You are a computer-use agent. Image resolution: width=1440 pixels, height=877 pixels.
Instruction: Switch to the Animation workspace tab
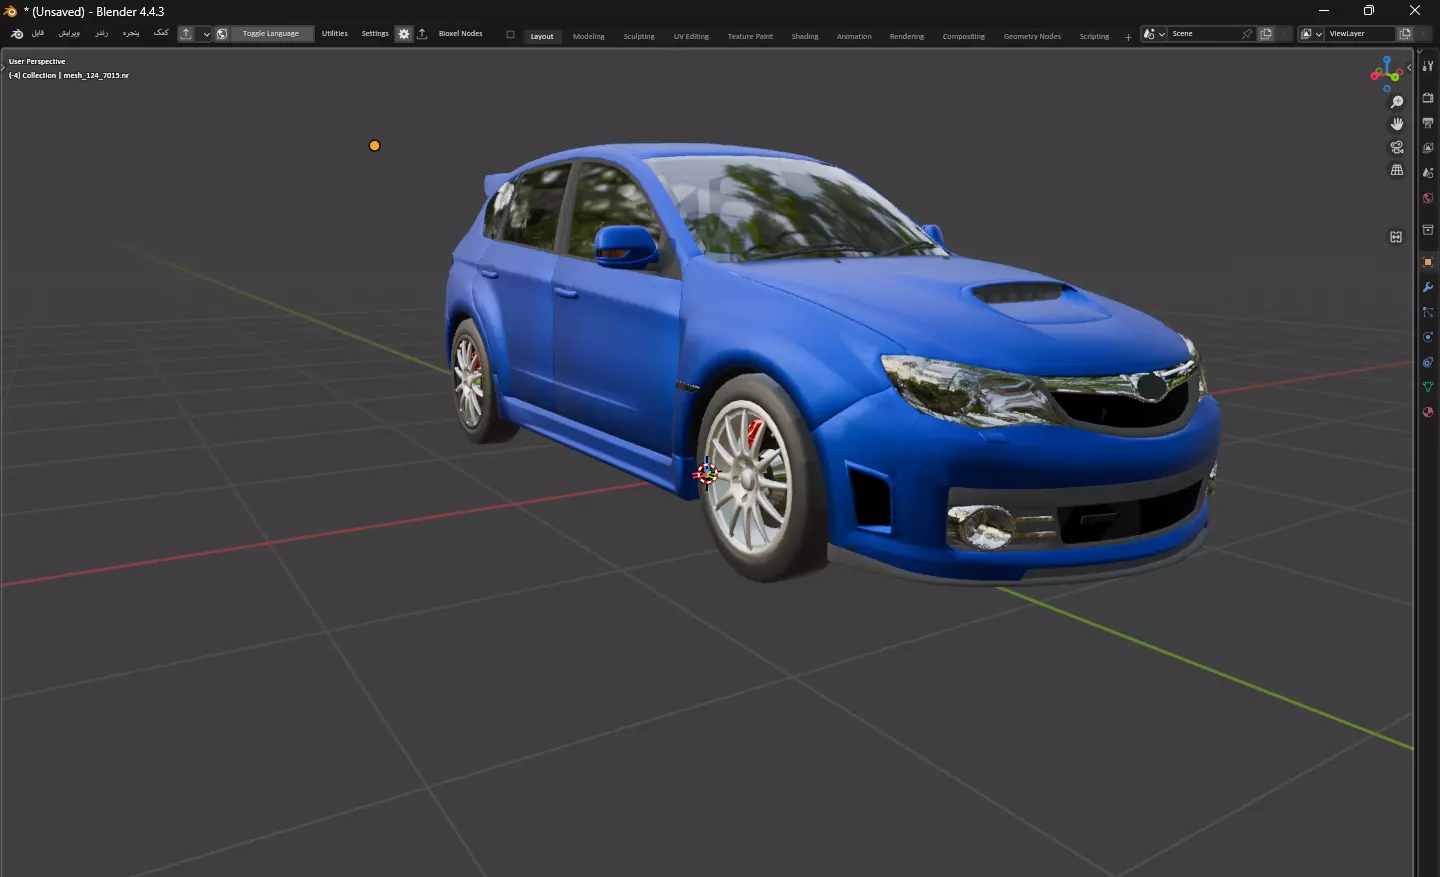(854, 36)
